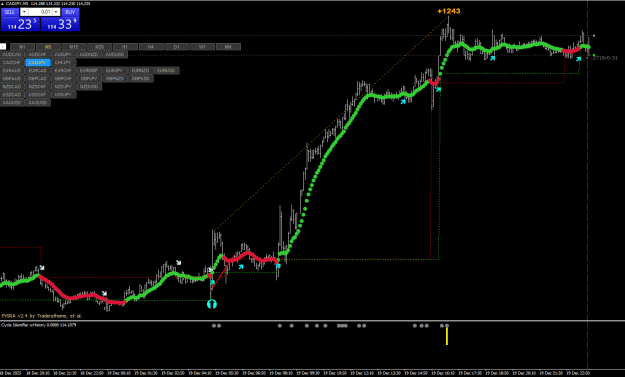The width and height of the screenshot is (625, 377).
Task: Load the NZDUSD symbol
Action: tap(89, 86)
